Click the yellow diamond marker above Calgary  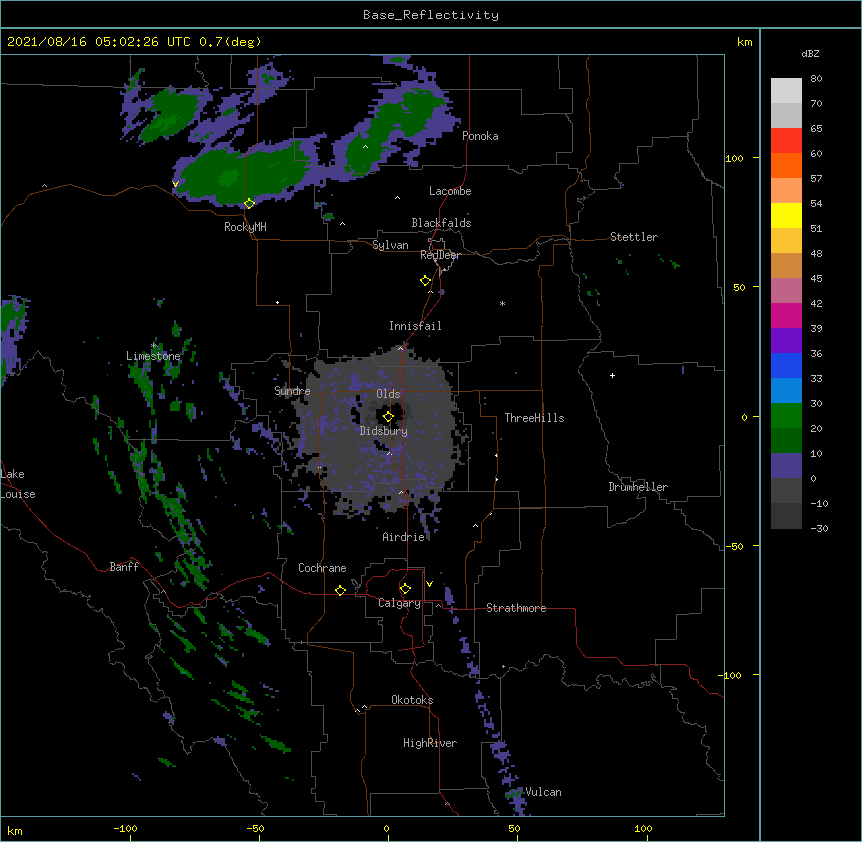point(405,589)
